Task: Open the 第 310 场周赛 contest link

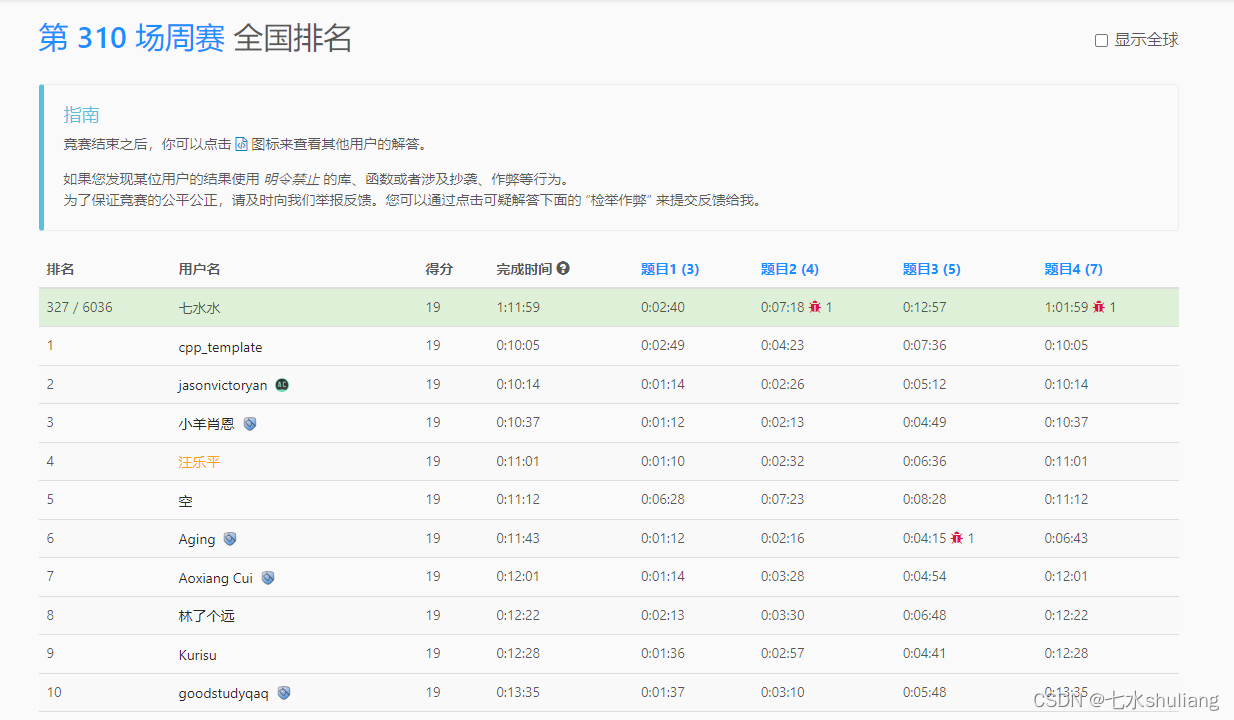Action: pos(132,38)
